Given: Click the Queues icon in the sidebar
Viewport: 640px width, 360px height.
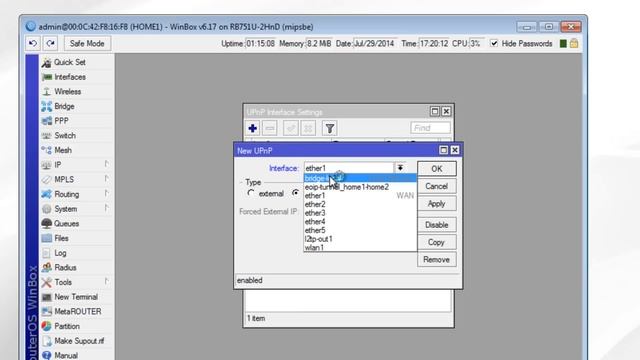Looking at the screenshot, I should tap(47, 224).
